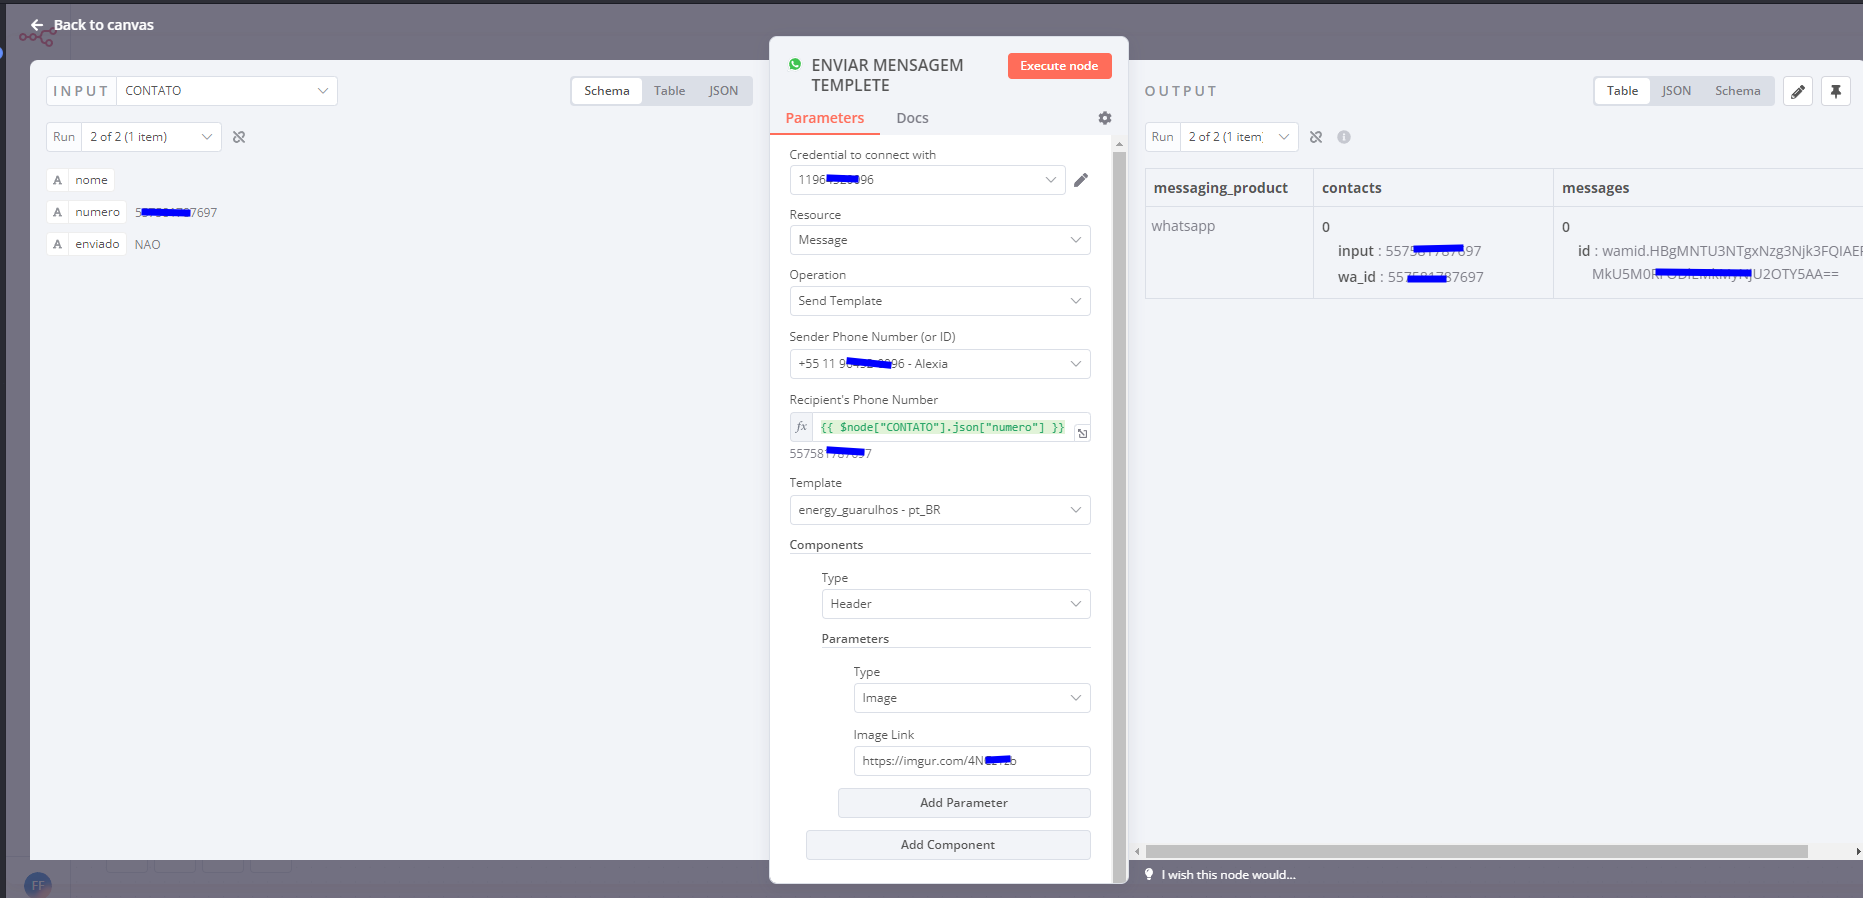Open the Credential to connect with dropdown
The image size is (1863, 898).
pyautogui.click(x=927, y=180)
